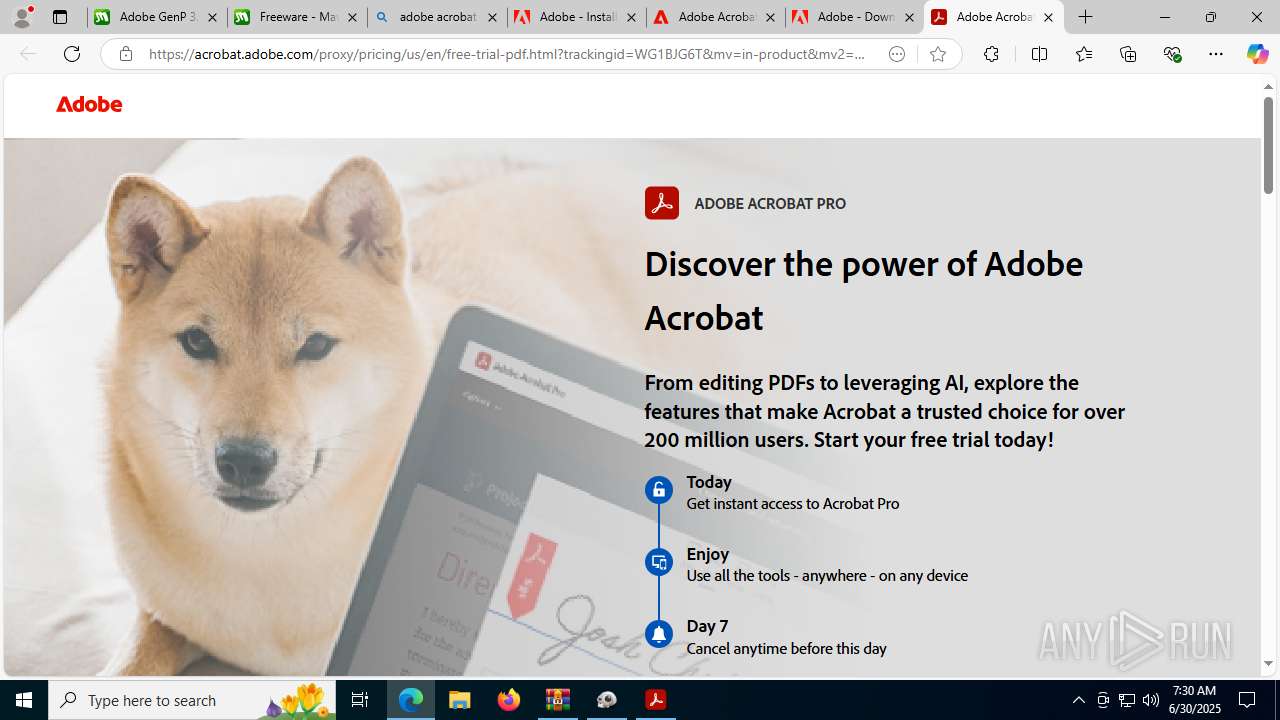Open Edge Settings and more menu

[1216, 54]
